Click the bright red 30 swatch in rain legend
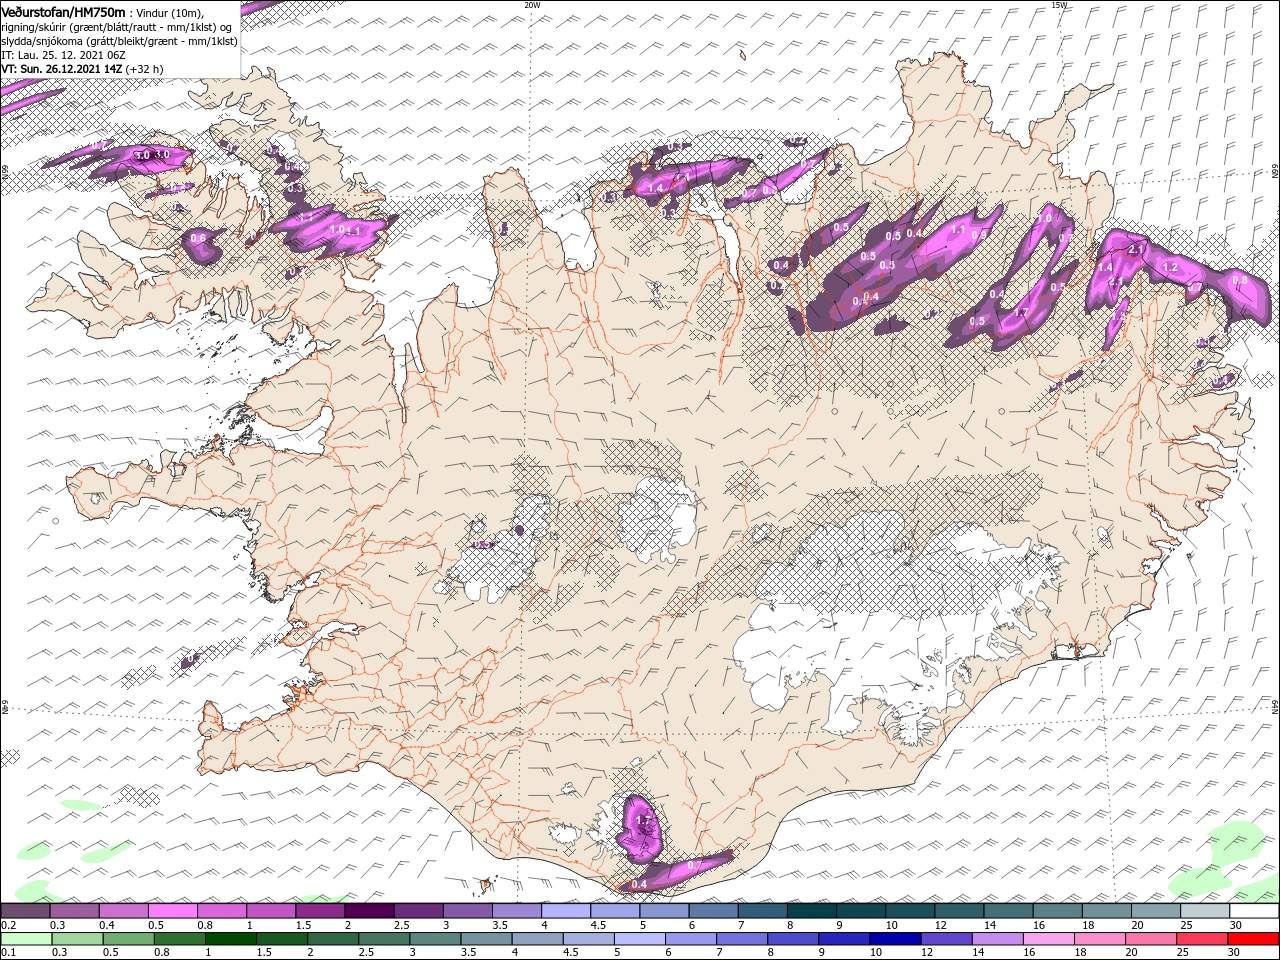 (x=1253, y=938)
